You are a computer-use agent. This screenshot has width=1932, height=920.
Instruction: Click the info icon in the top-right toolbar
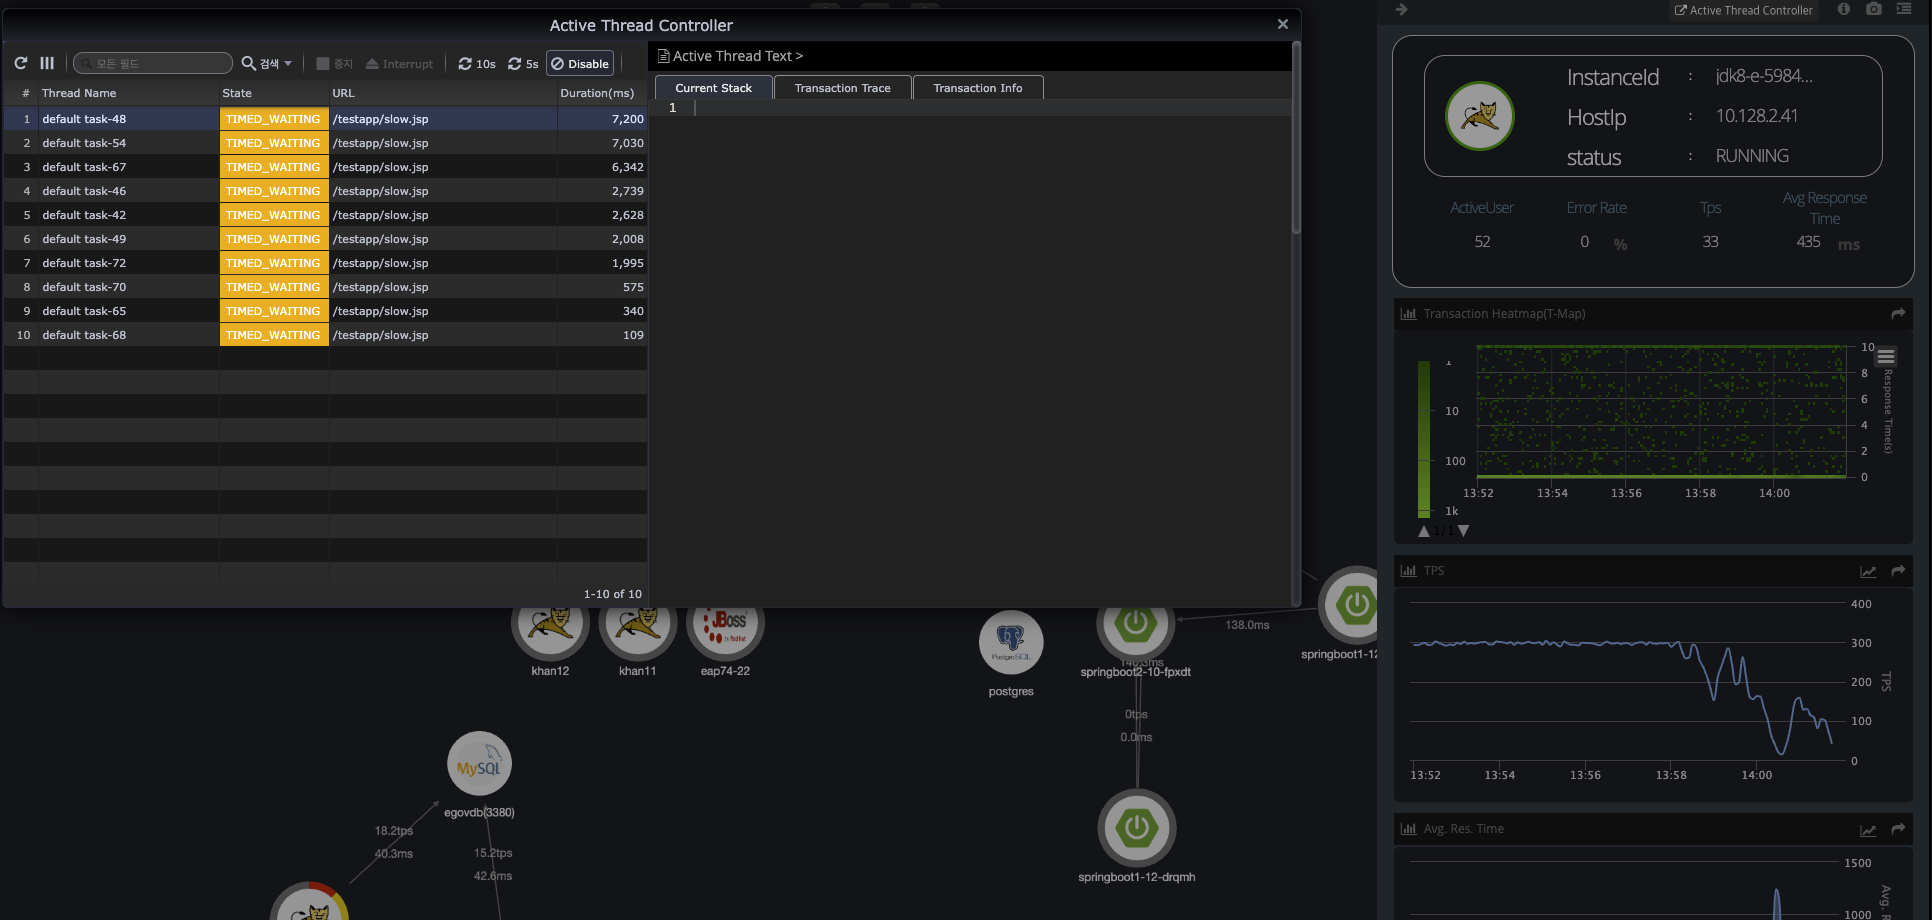pos(1844,10)
